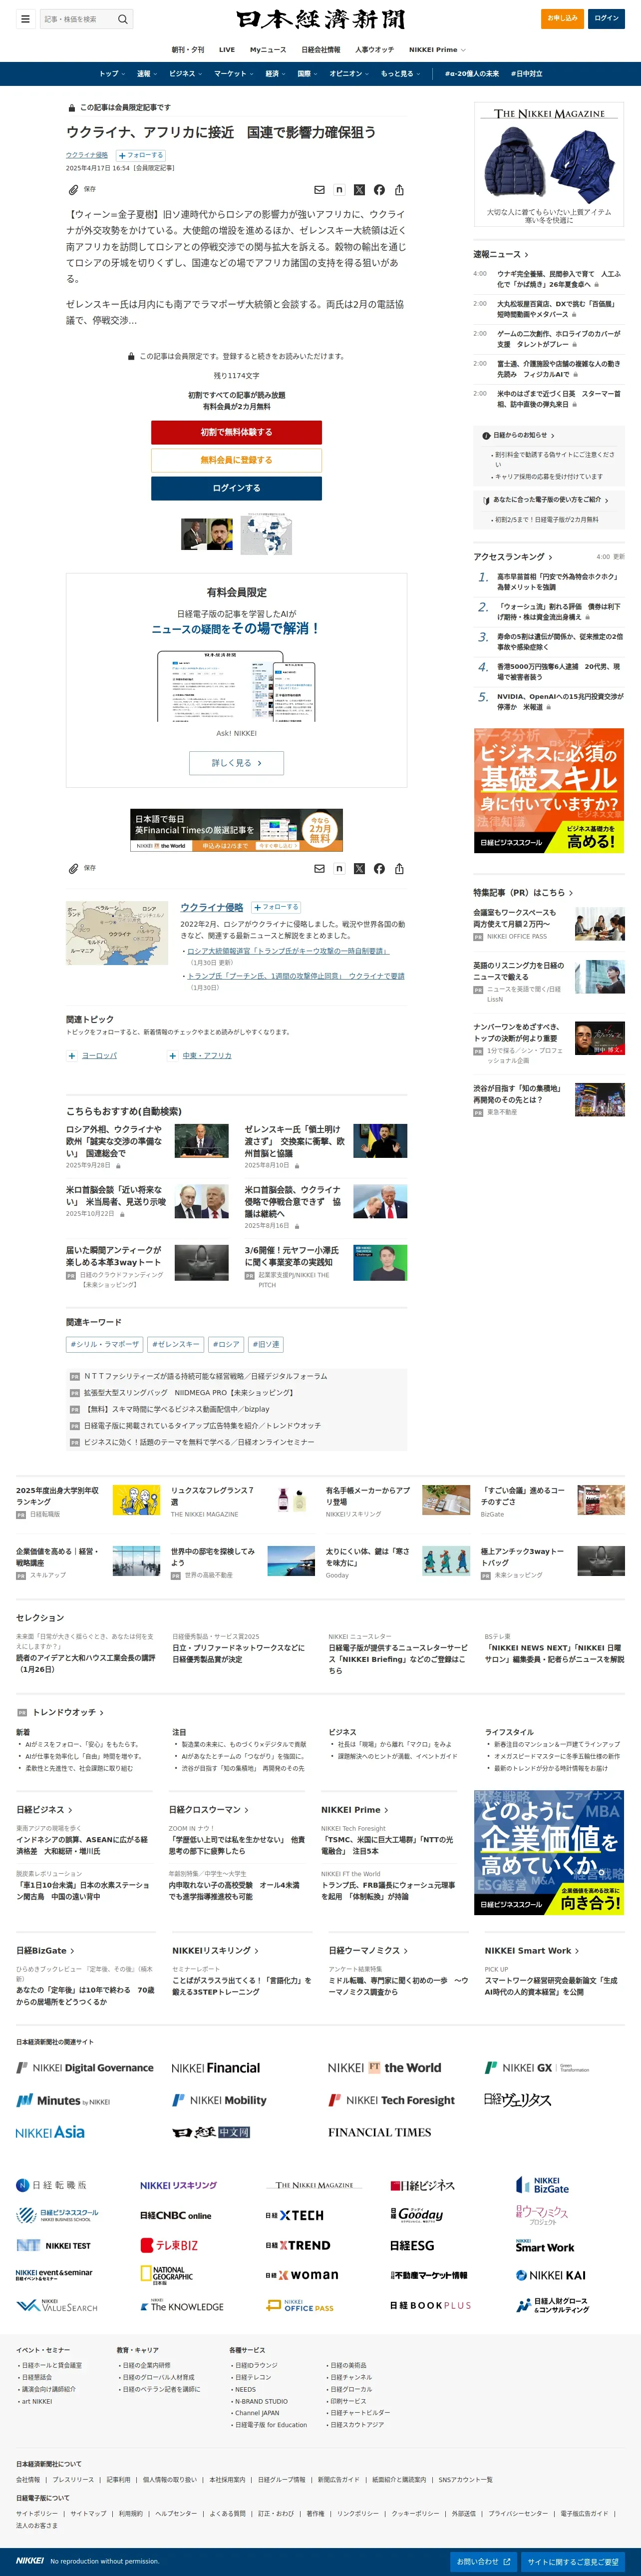Select the #ゼレンスキー keyword tag
641x2576 pixels.
click(175, 1344)
